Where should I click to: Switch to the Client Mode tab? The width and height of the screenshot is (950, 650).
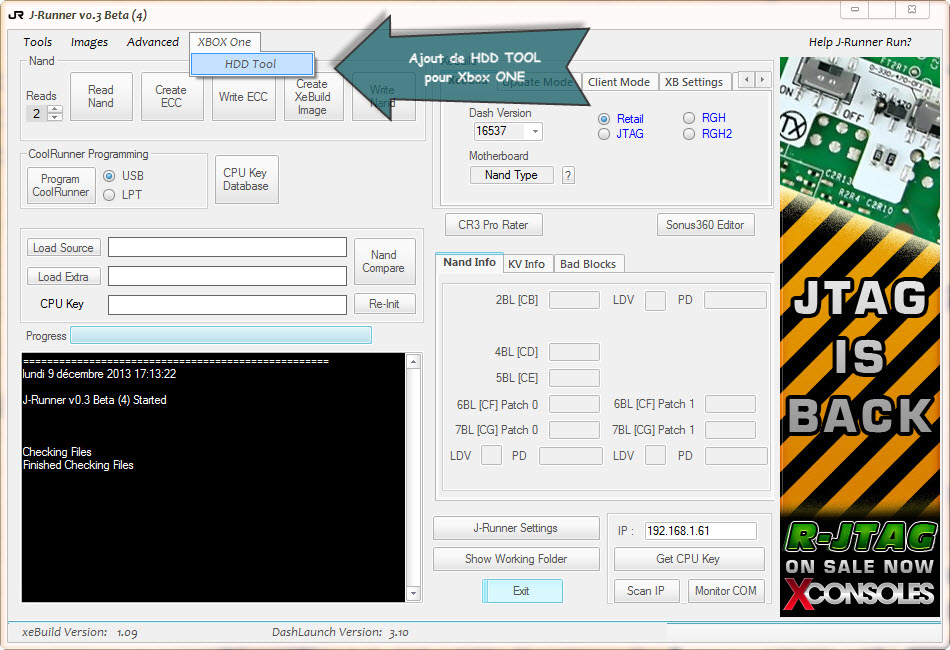click(x=619, y=82)
